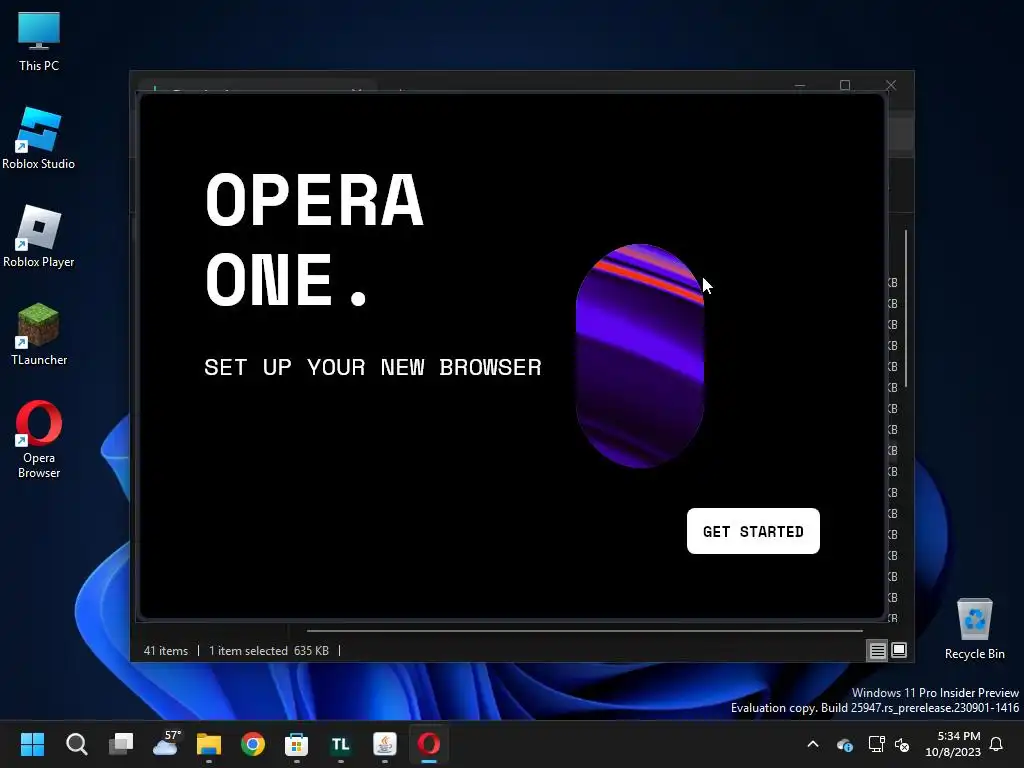This screenshot has height=768, width=1024.
Task: Open the network status tray icon
Action: 876,744
